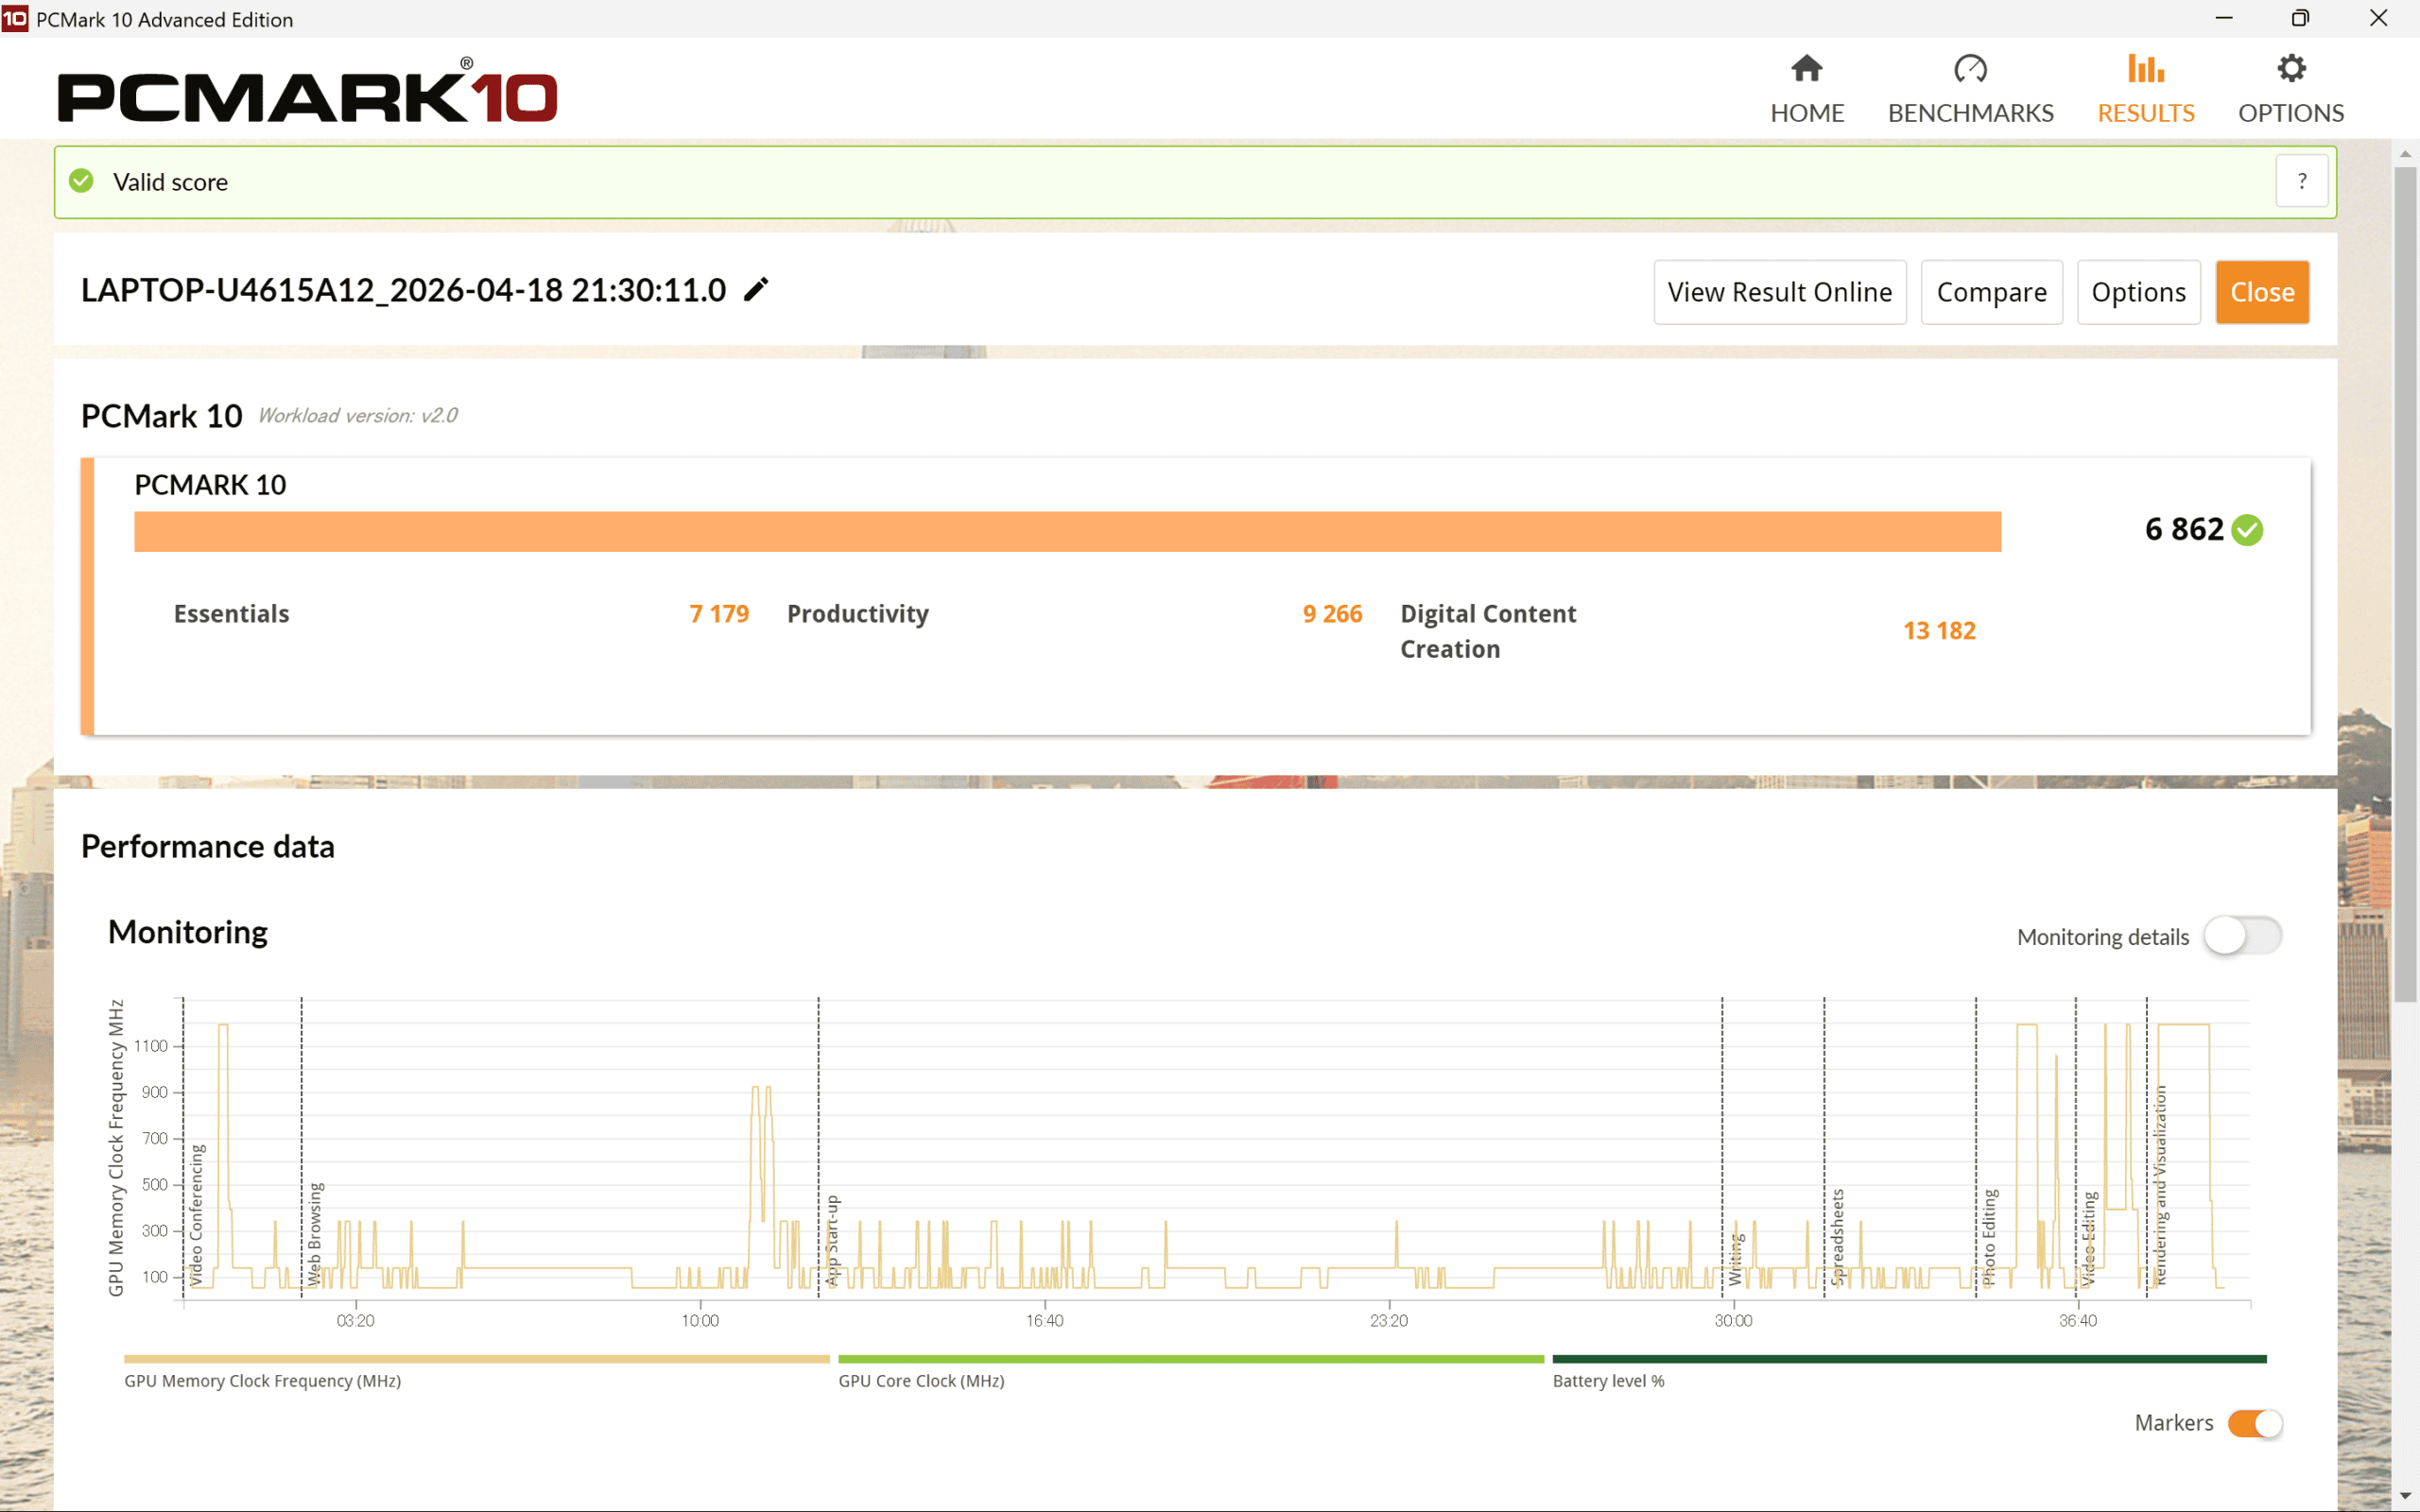Open the help question mark in the score banner
Image resolution: width=2420 pixels, height=1512 pixels.
point(2301,181)
